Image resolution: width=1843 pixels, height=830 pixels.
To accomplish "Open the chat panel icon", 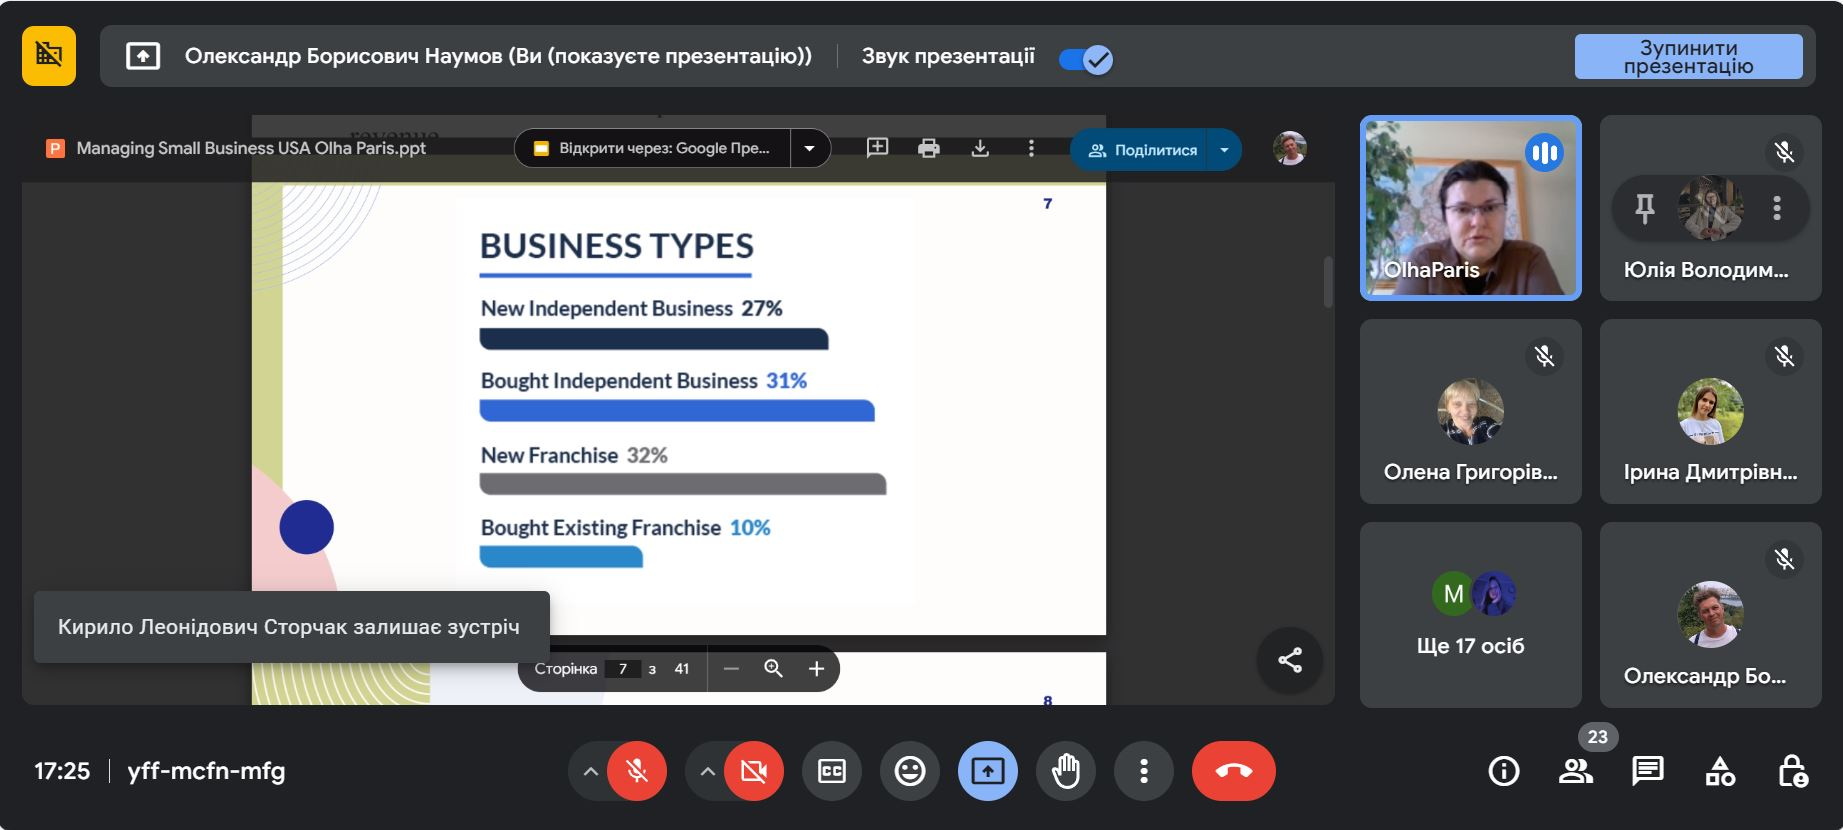I will click(1647, 771).
